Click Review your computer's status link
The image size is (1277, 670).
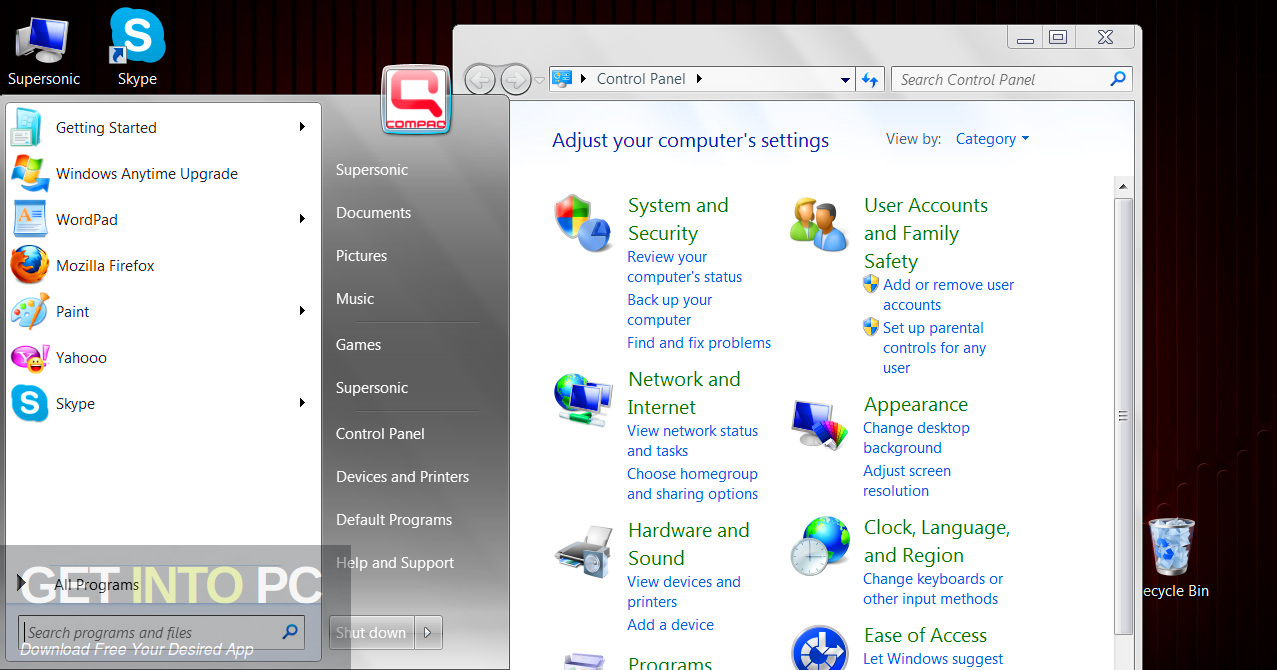[684, 267]
